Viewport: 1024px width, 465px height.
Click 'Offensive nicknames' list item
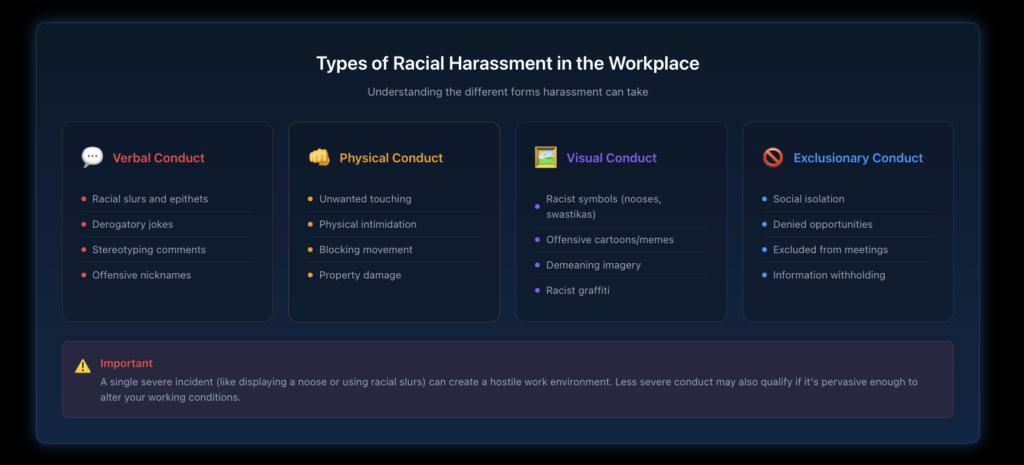pyautogui.click(x=167, y=275)
